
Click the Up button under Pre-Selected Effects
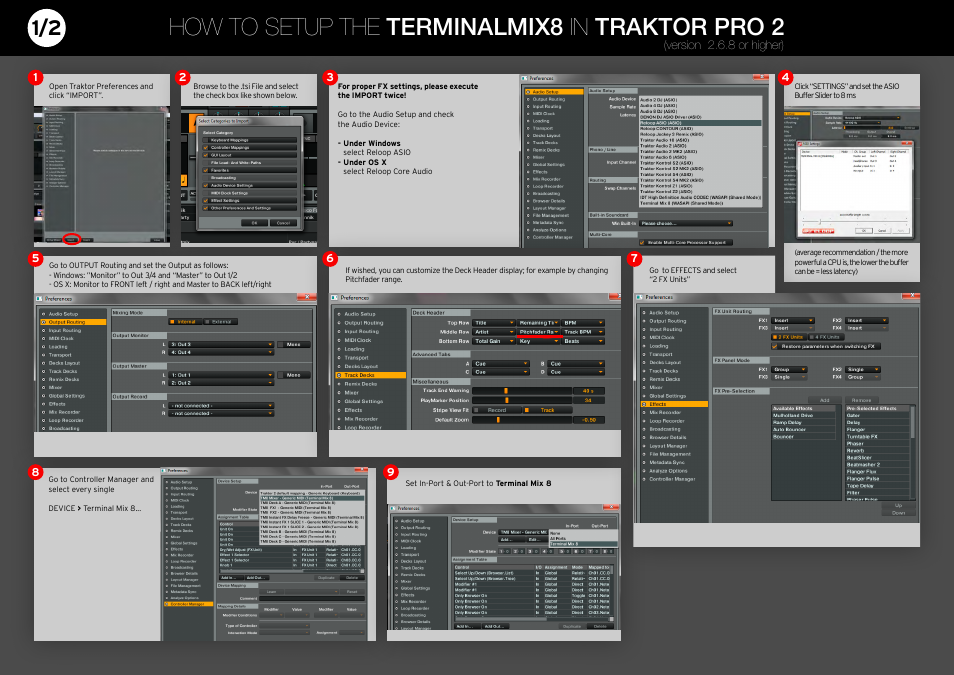[x=898, y=505]
